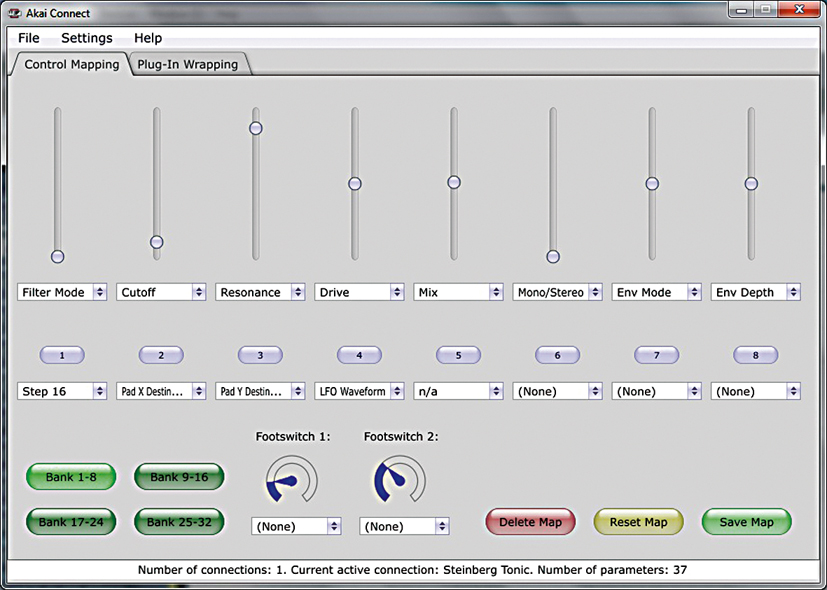Click the status bar connection text
Image resolution: width=827 pixels, height=590 pixels.
(412, 569)
